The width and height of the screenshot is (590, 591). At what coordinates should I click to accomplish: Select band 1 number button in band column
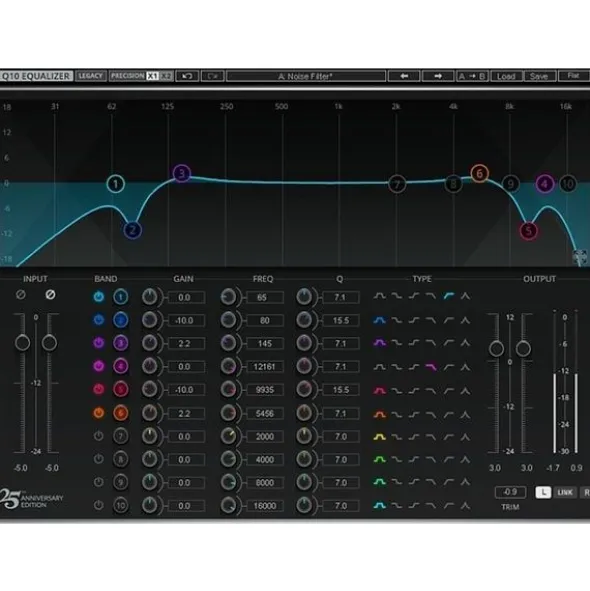(121, 297)
